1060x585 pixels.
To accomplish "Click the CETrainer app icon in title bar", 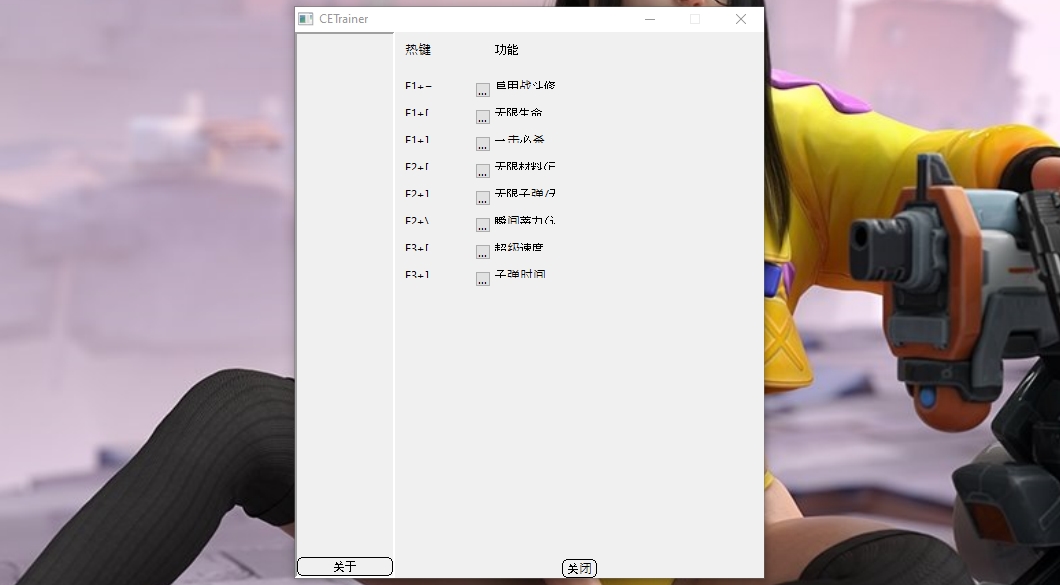I will [x=306, y=19].
